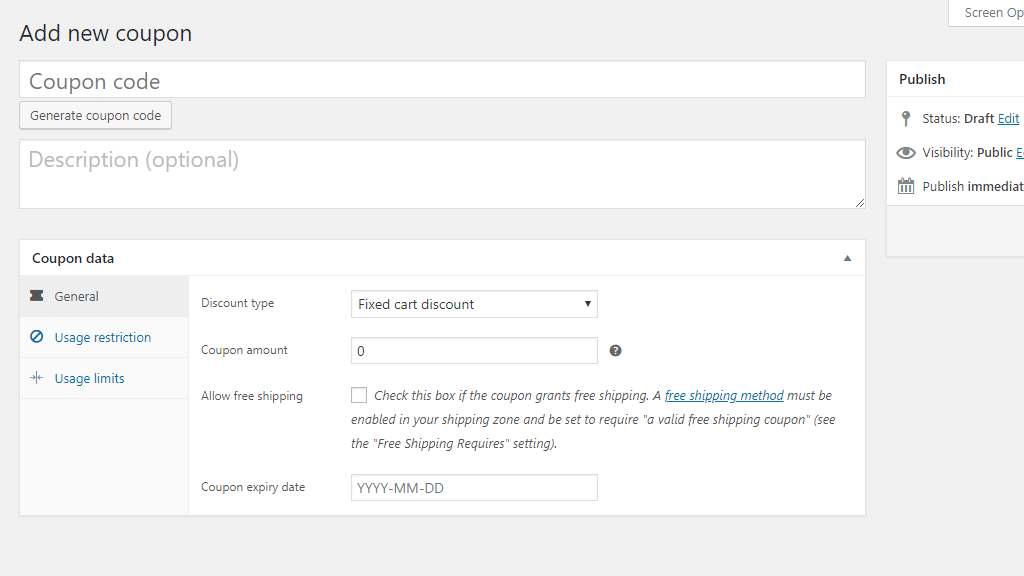Click the Status key icon
The width and height of the screenshot is (1024, 576).
tap(905, 118)
